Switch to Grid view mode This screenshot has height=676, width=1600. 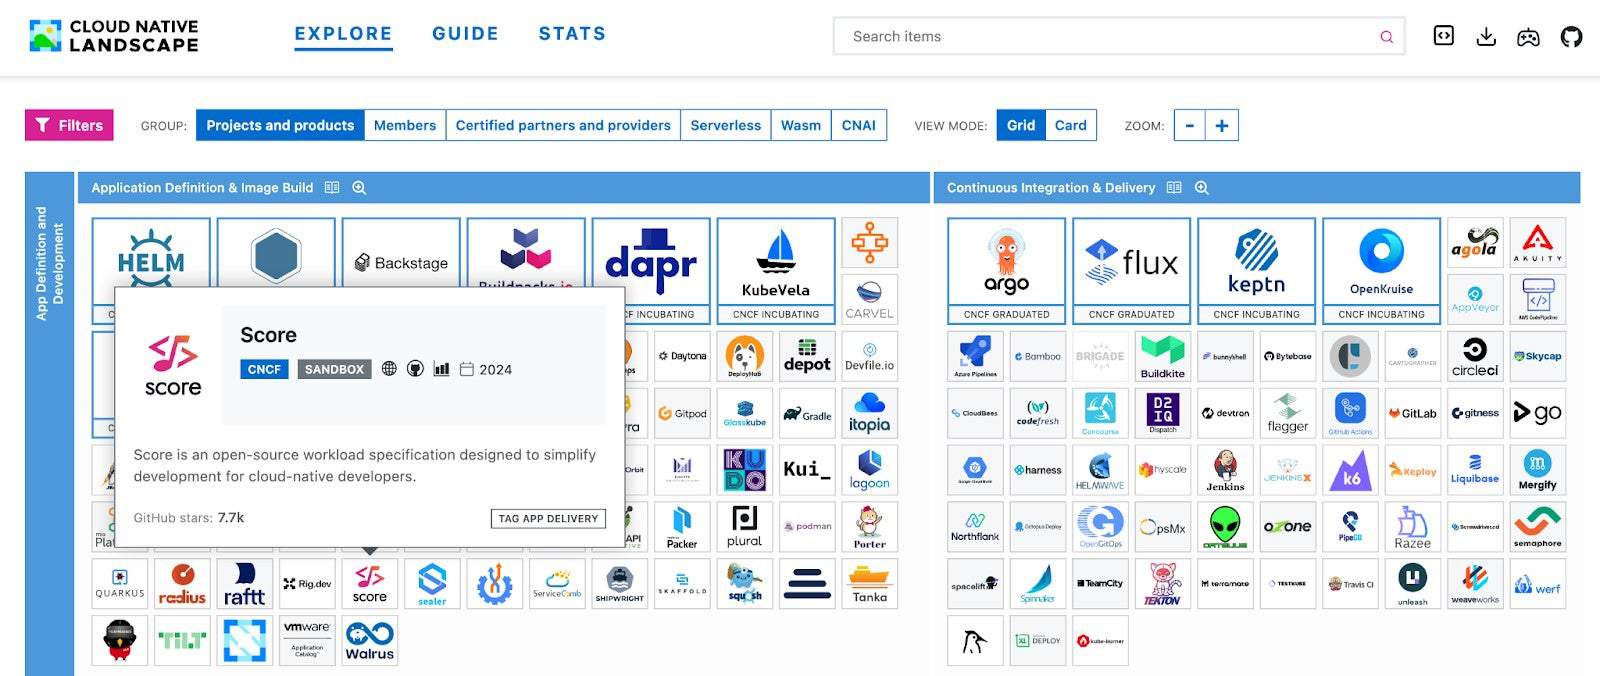[1021, 125]
